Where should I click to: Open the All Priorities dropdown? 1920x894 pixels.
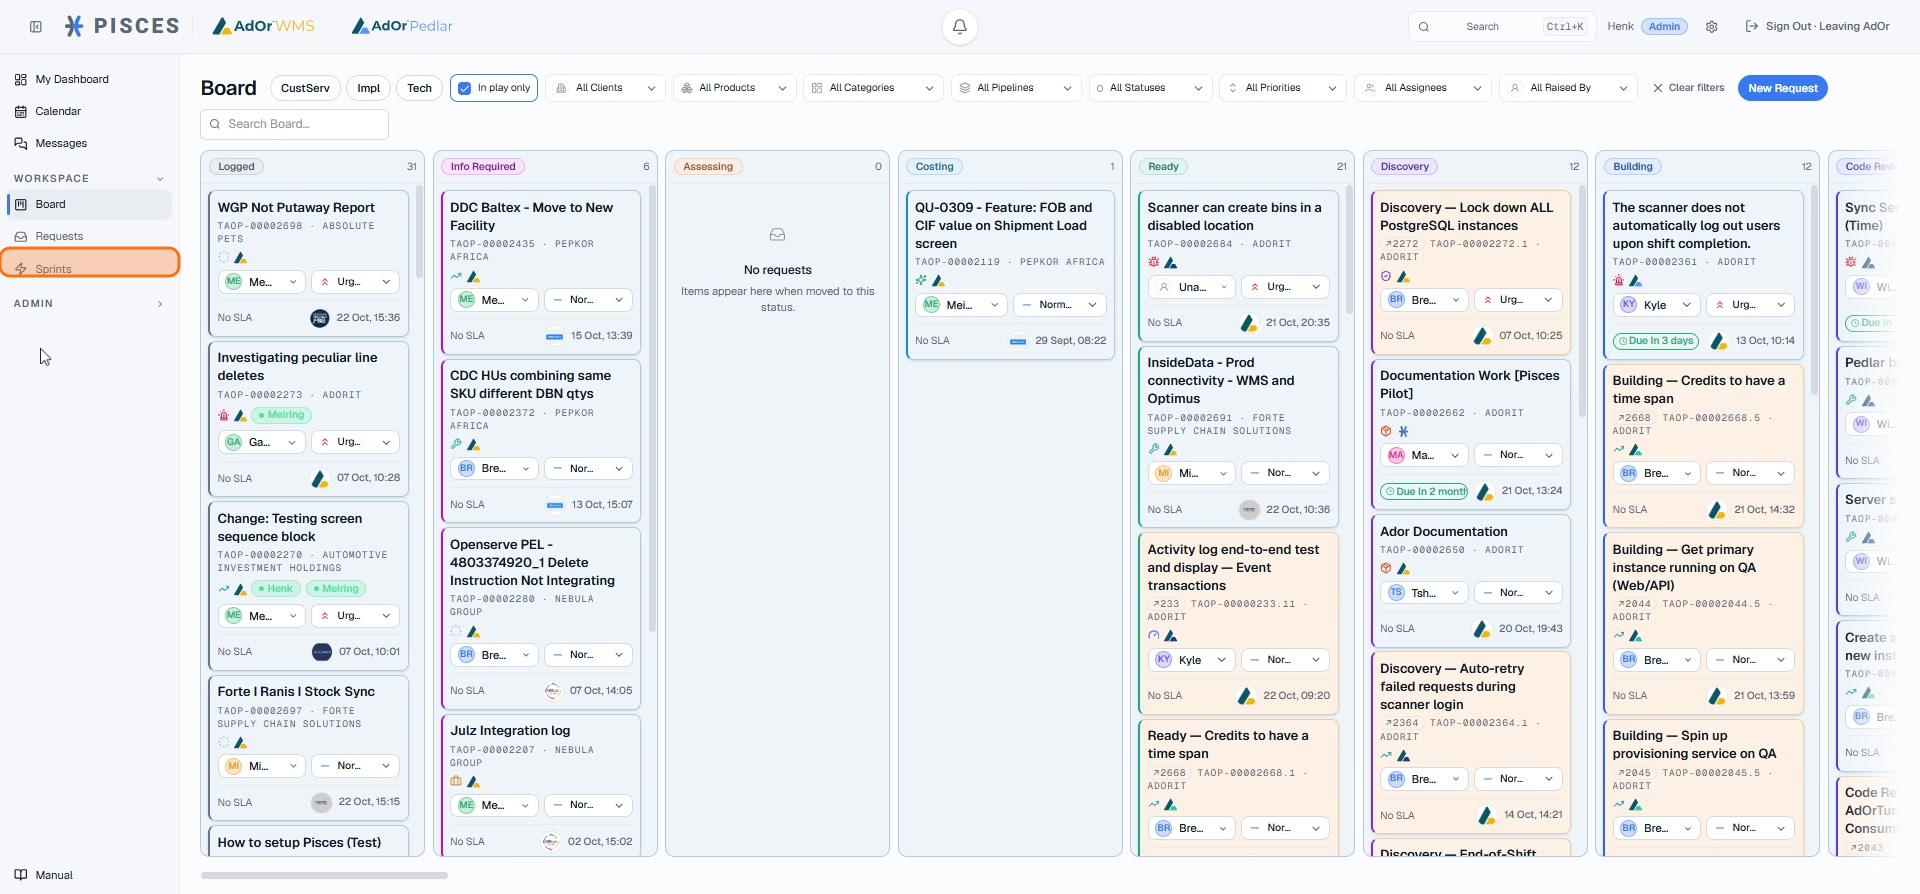coord(1282,88)
